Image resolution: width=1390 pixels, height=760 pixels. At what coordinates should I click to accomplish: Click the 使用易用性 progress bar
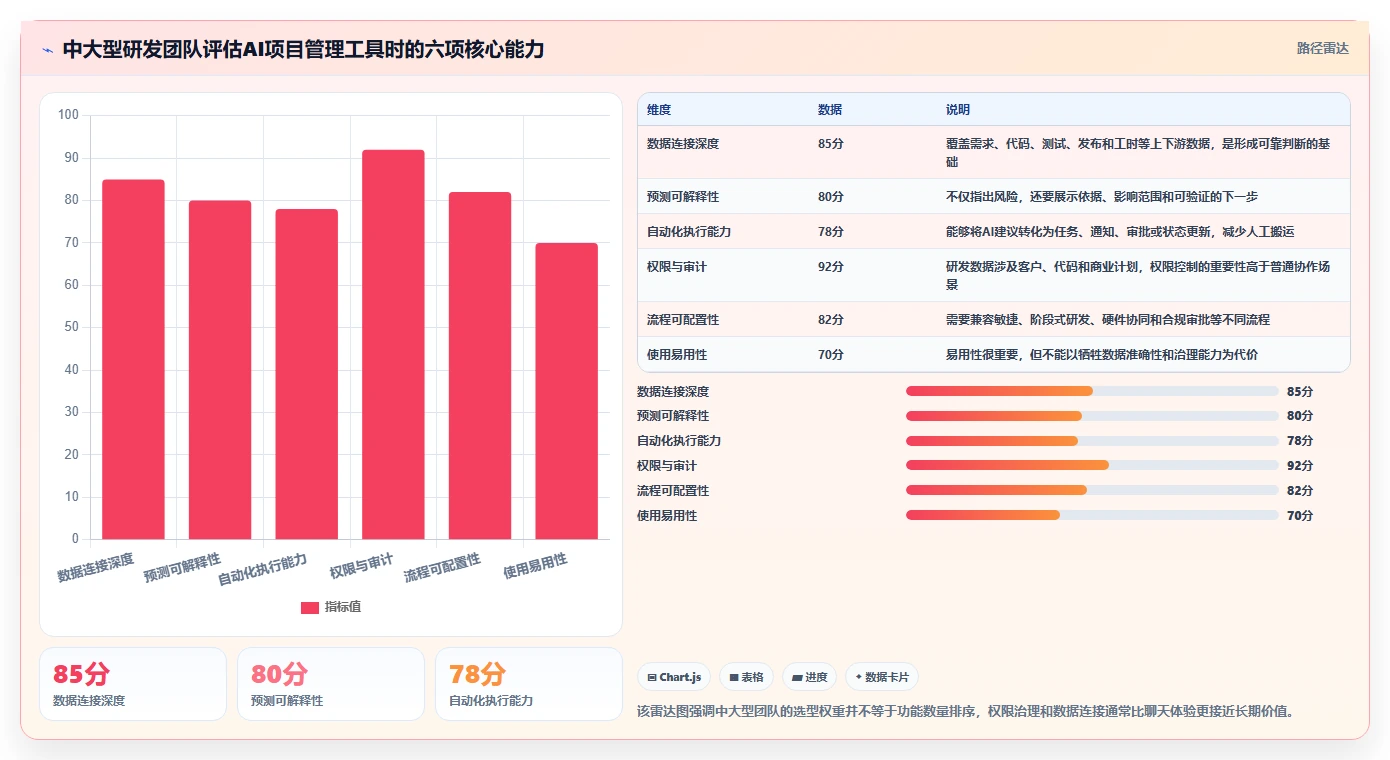[1092, 515]
